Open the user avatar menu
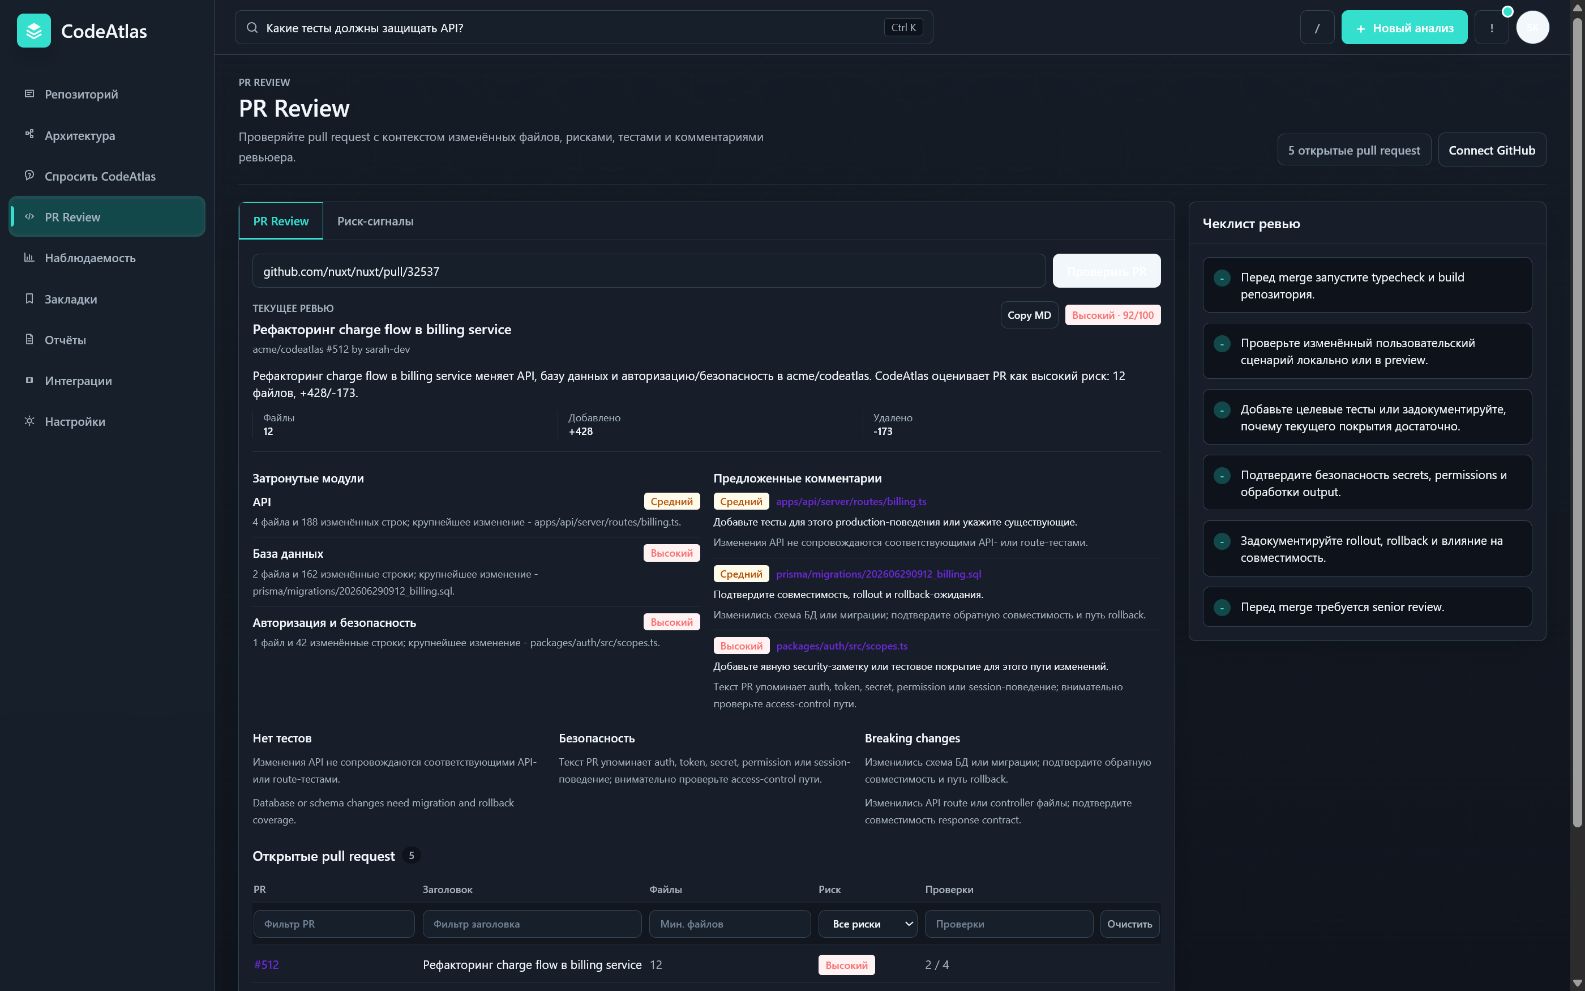 (1532, 28)
